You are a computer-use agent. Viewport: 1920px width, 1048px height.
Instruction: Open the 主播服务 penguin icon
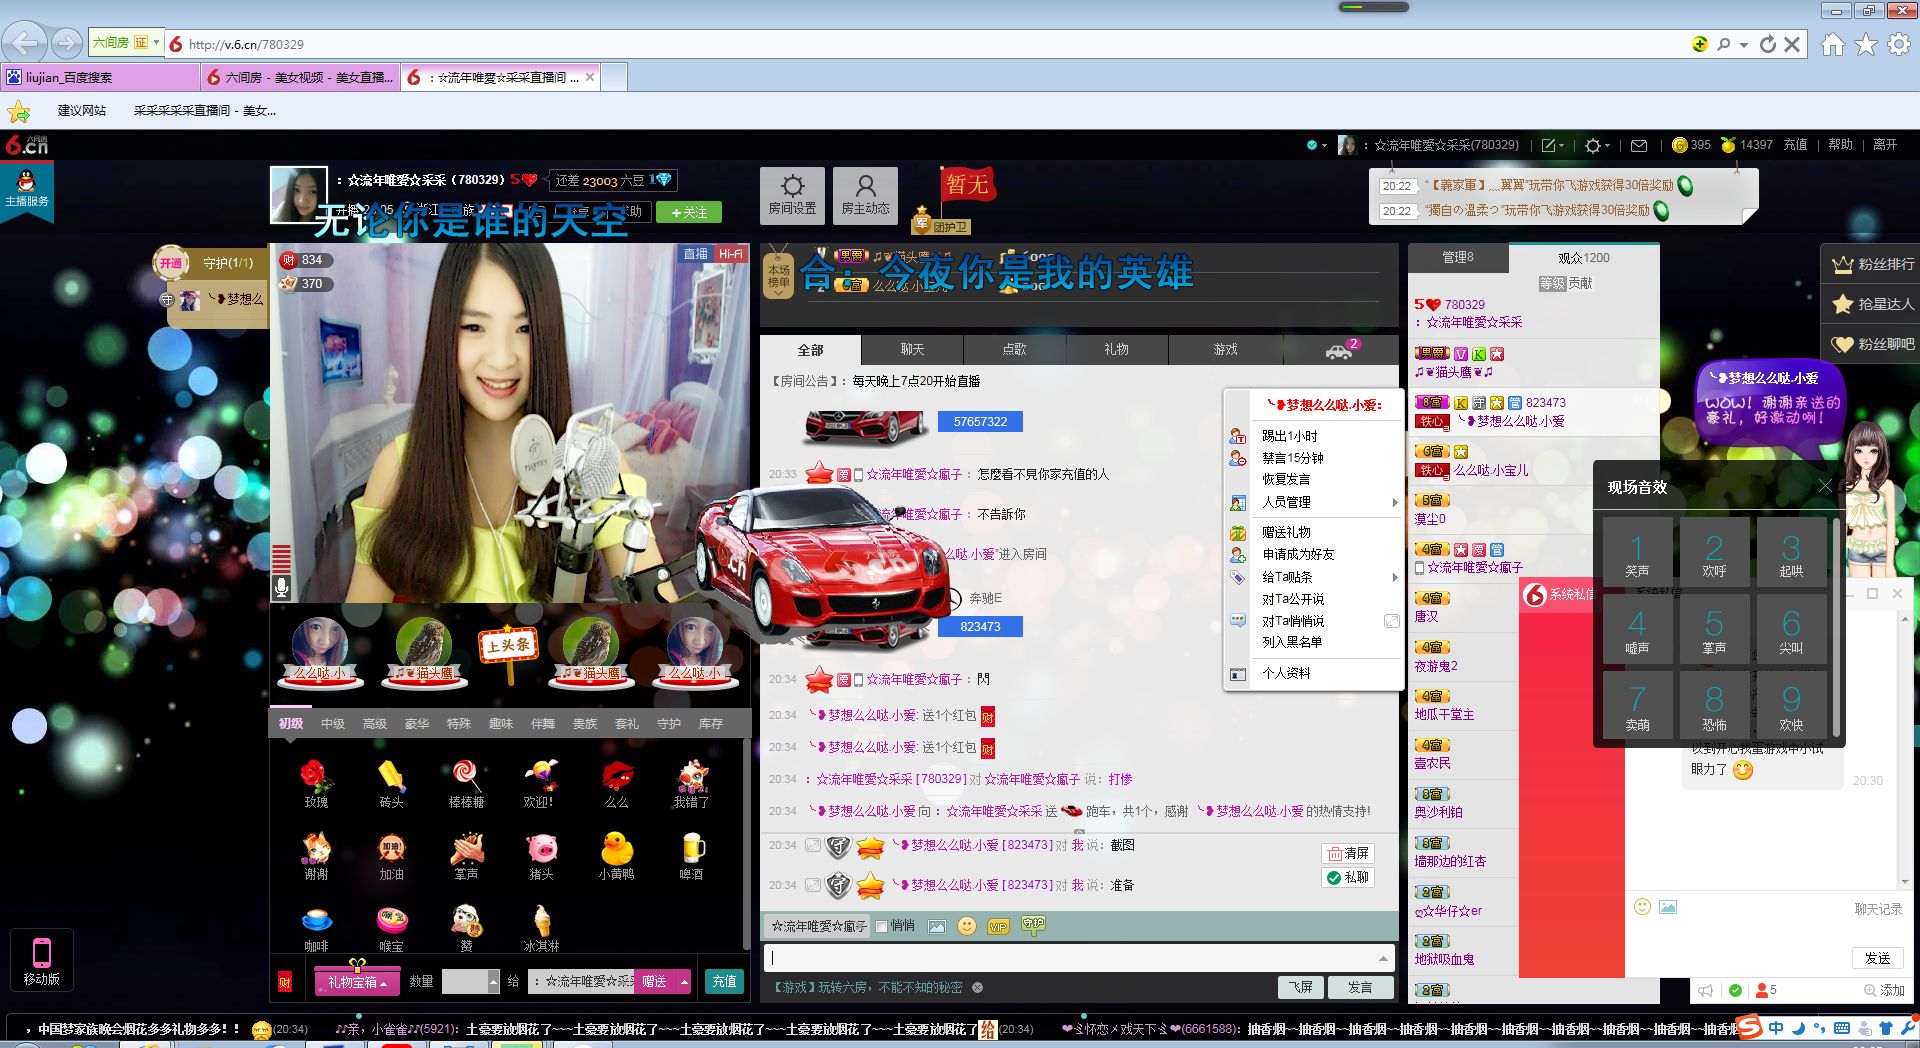(x=26, y=190)
